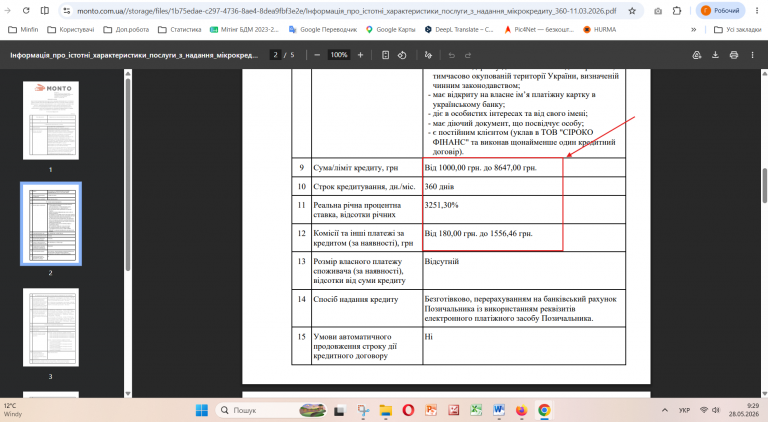Open Excel from the taskbar
The height and width of the screenshot is (422, 768).
point(476,410)
